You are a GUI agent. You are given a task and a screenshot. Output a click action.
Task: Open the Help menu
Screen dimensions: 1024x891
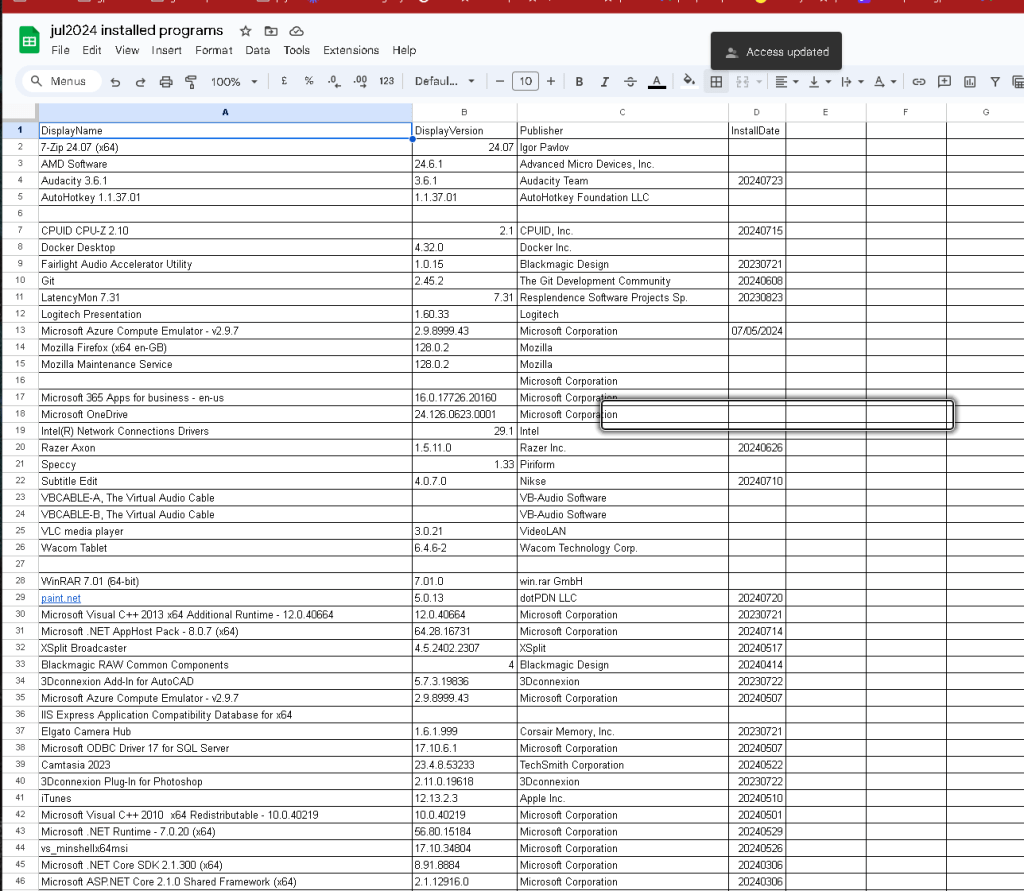pos(404,50)
